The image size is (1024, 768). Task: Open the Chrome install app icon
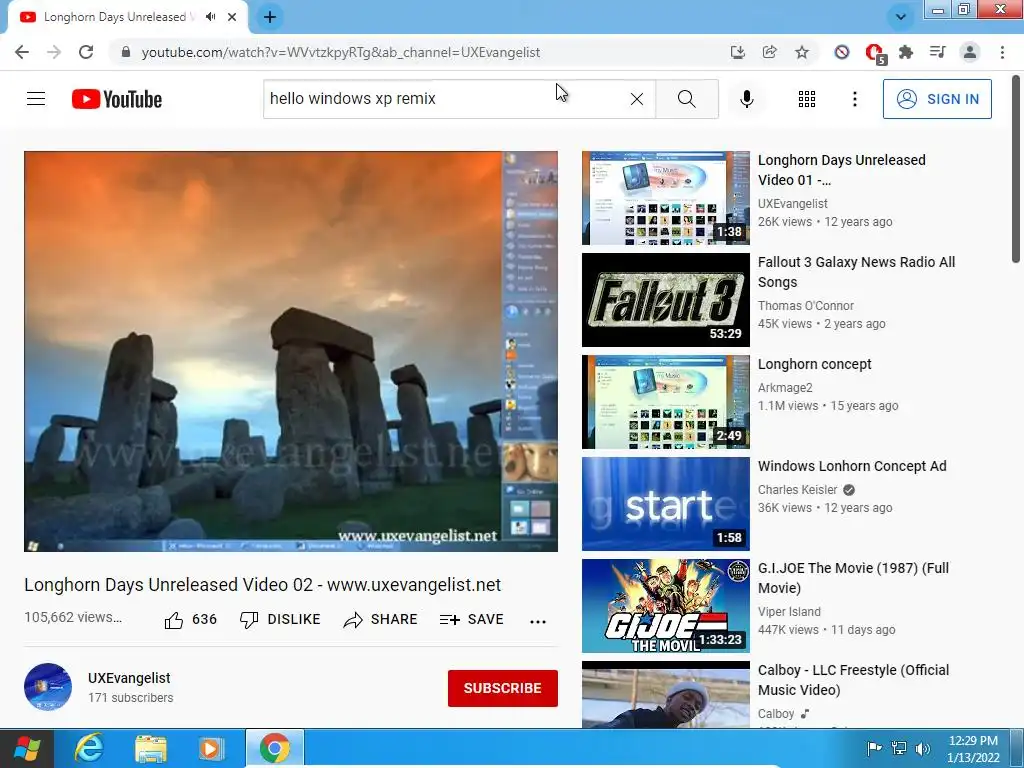pos(737,52)
